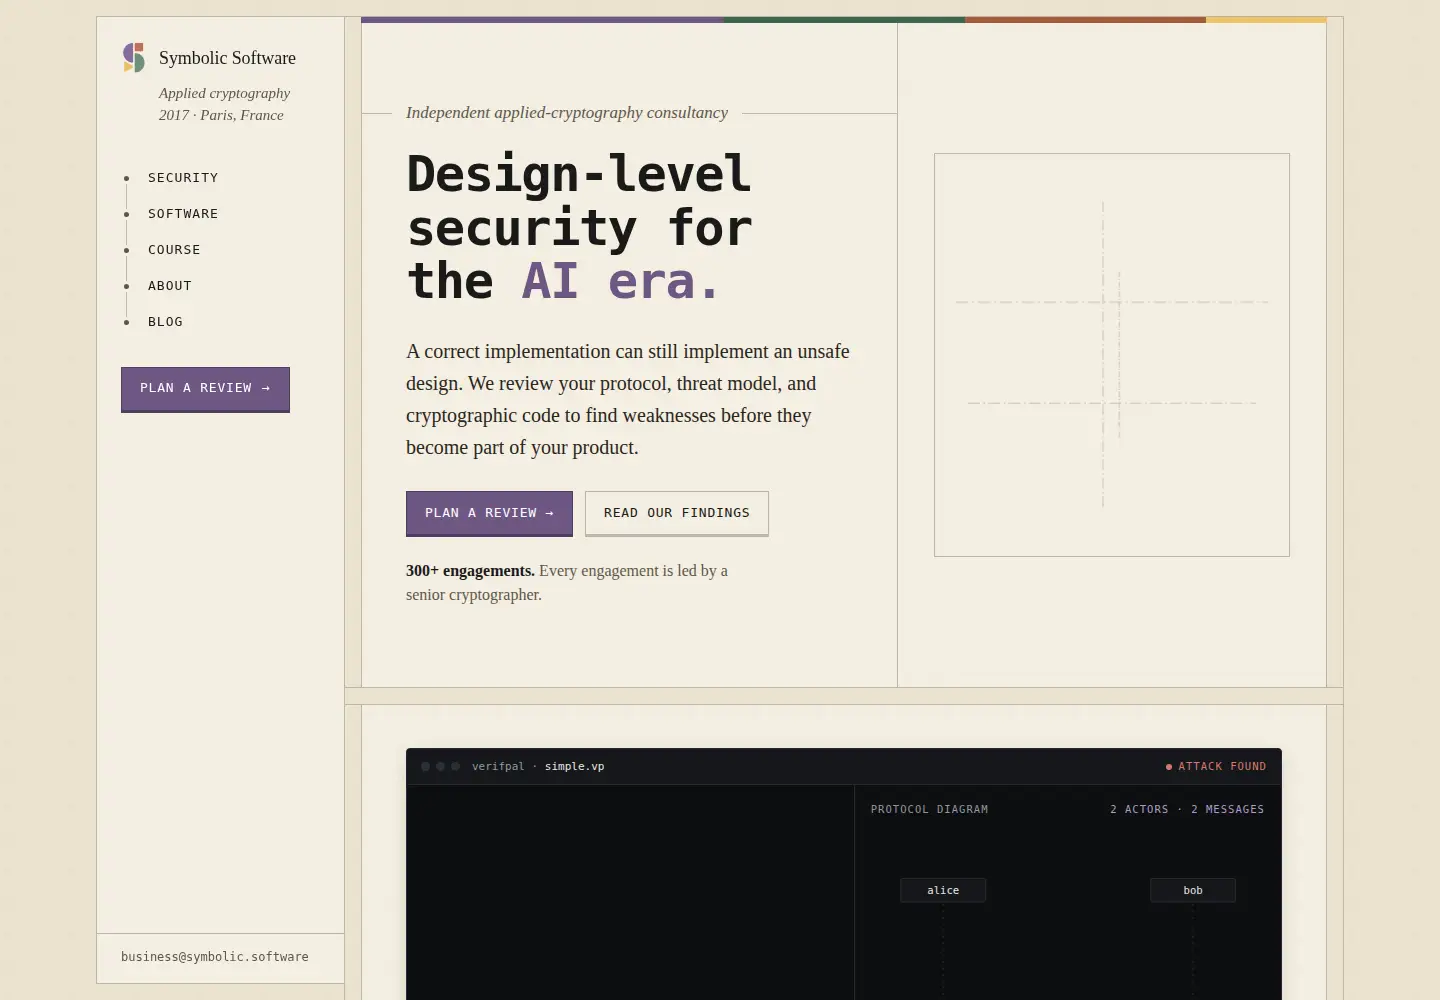Viewport: 1440px width, 1000px height.
Task: Navigate to the ABOUT page
Action: tap(170, 286)
